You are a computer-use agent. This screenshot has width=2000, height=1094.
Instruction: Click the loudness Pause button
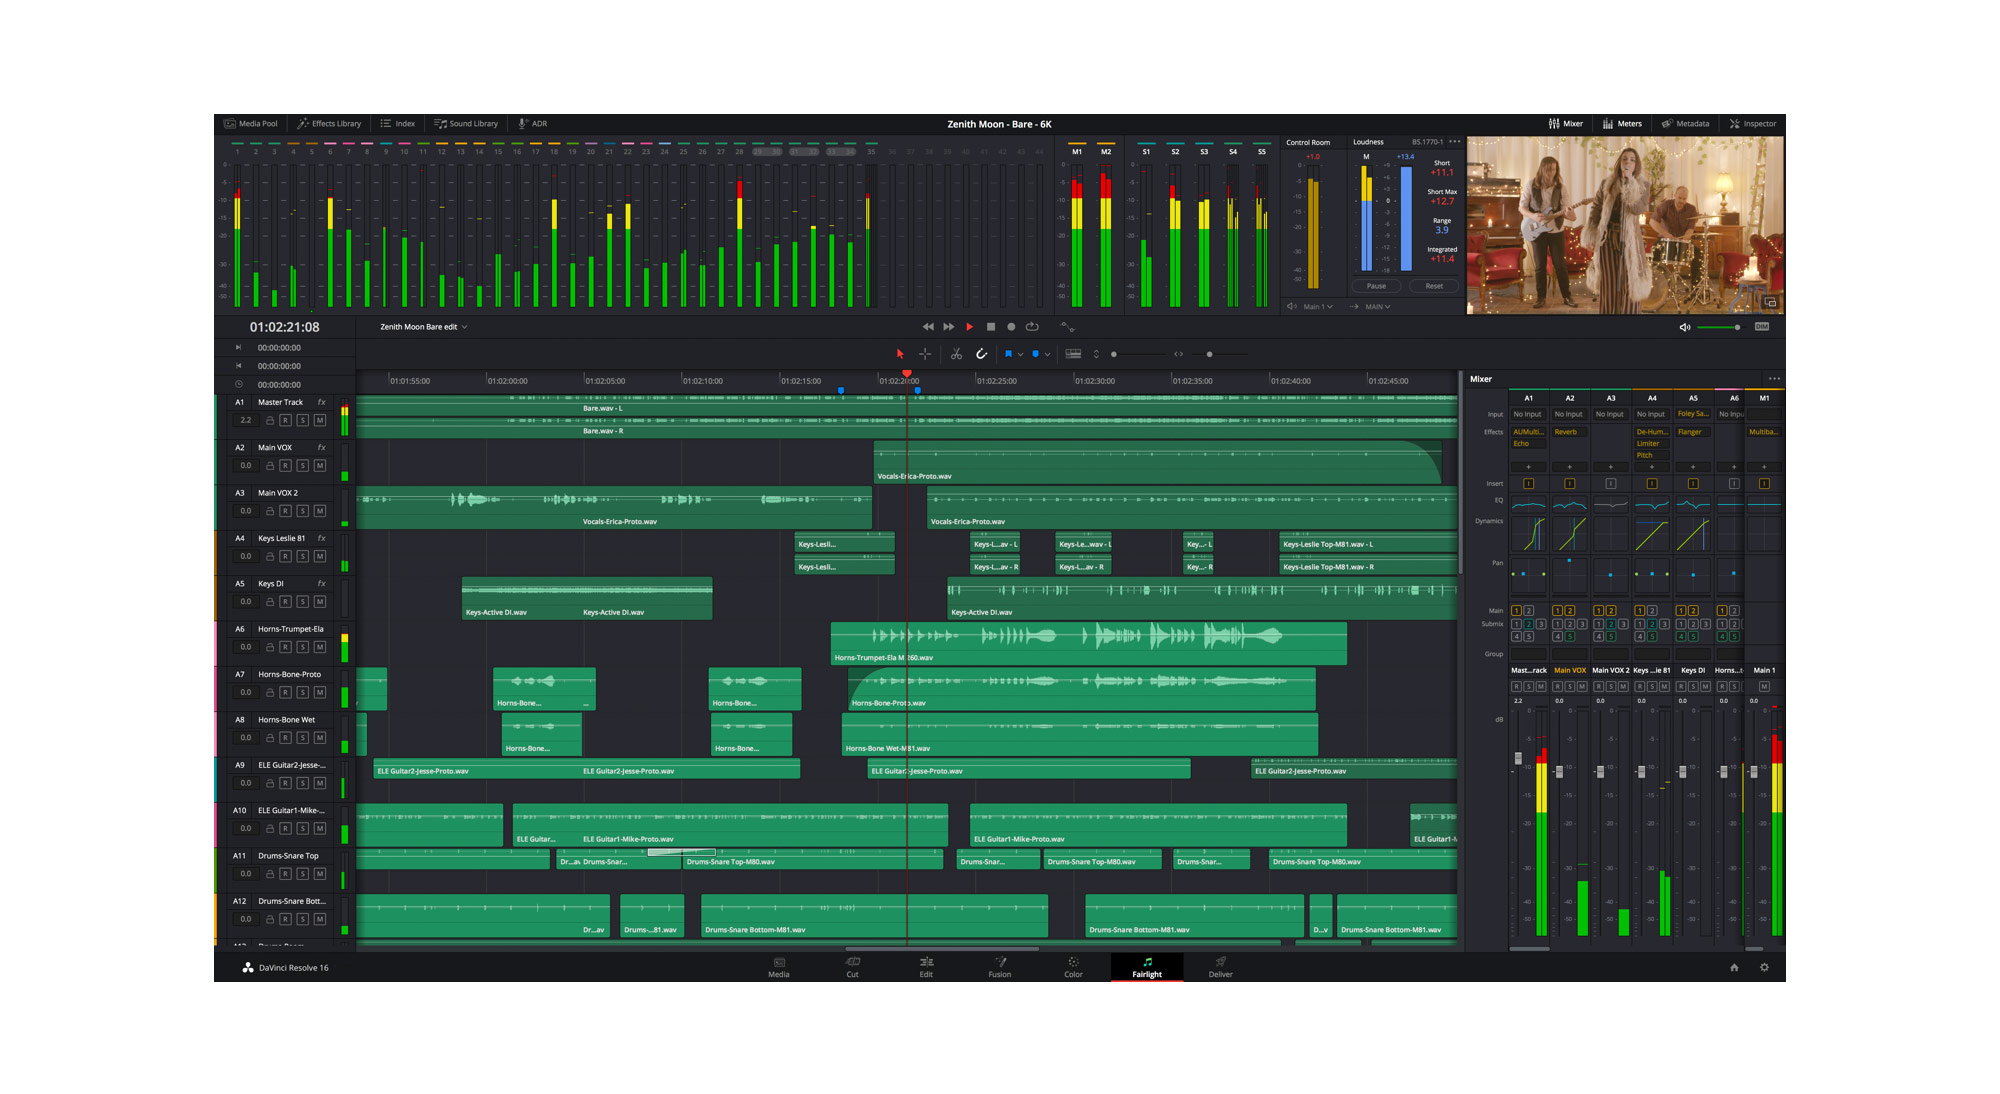point(1376,286)
